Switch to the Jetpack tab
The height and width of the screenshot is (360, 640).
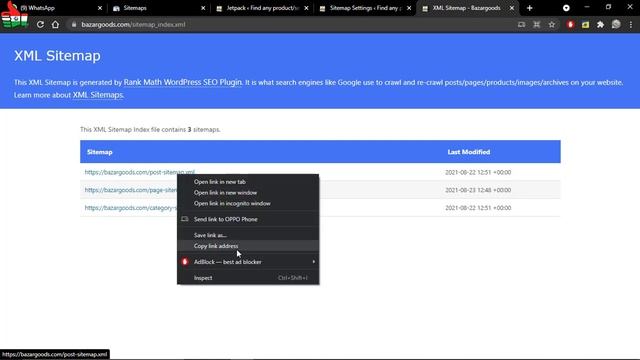click(x=262, y=8)
